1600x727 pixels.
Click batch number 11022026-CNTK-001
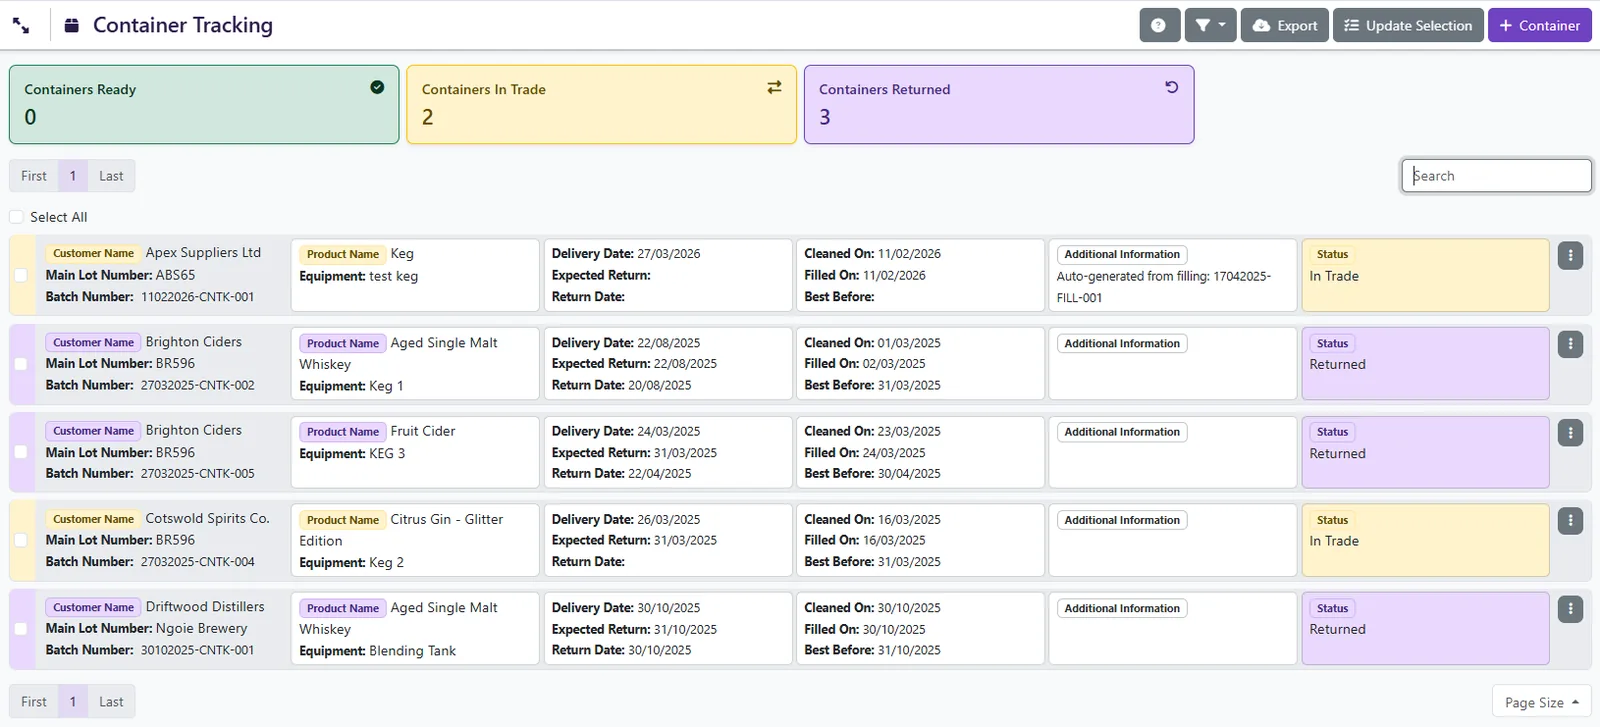tap(198, 297)
